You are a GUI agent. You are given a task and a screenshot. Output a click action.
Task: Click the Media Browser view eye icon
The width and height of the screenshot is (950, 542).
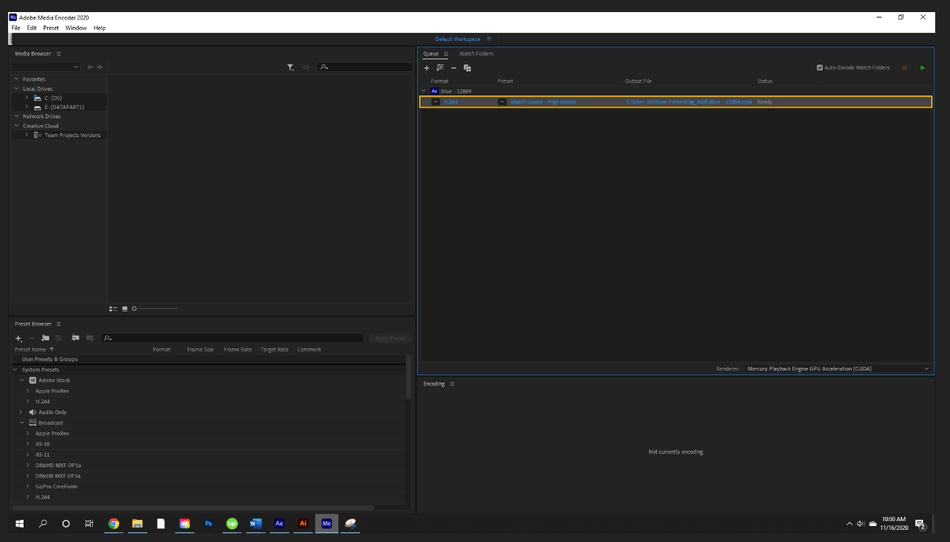[306, 67]
